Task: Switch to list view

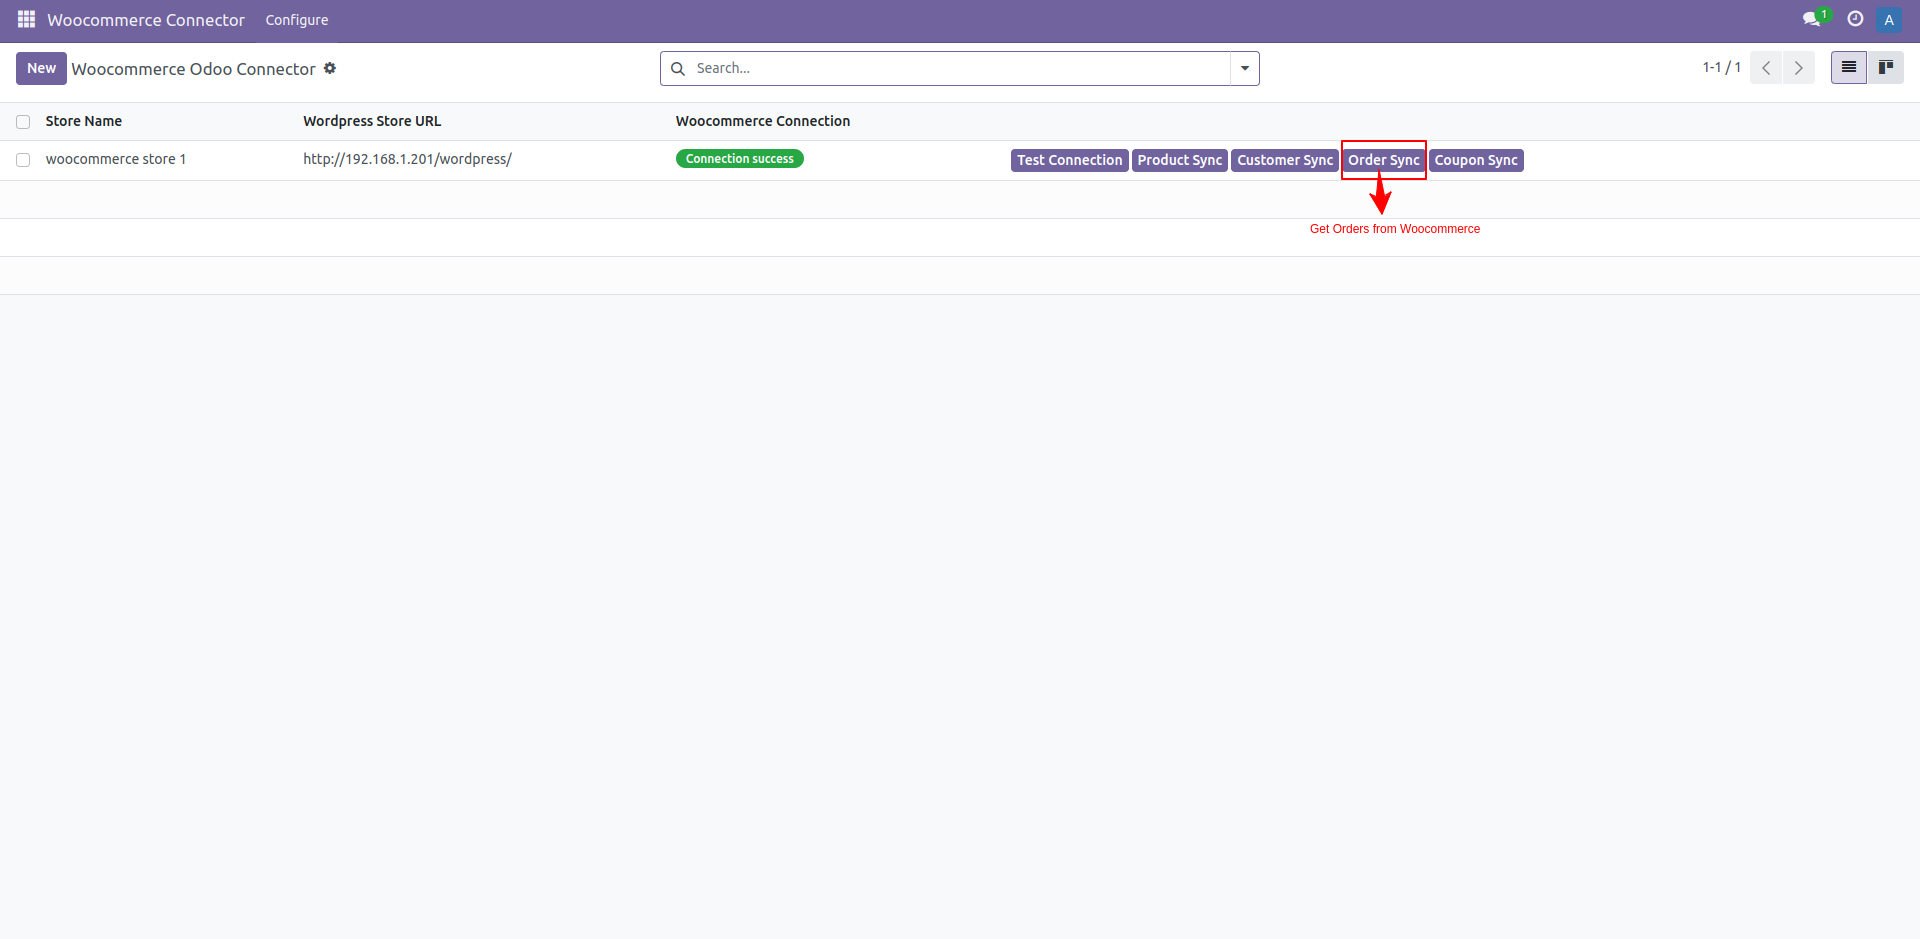Action: coord(1848,67)
